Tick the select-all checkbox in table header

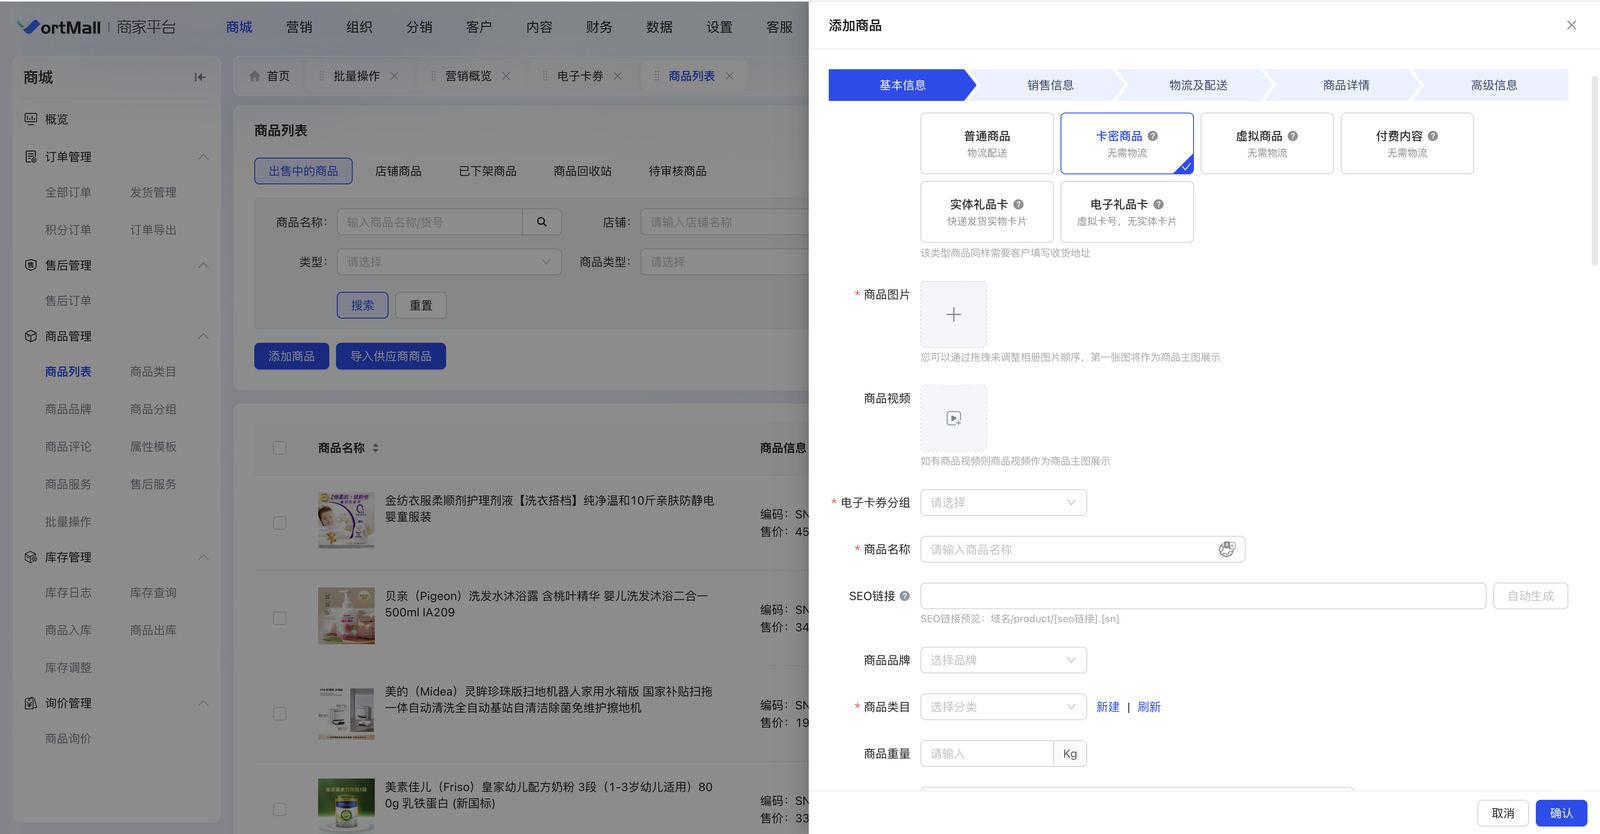coord(280,448)
